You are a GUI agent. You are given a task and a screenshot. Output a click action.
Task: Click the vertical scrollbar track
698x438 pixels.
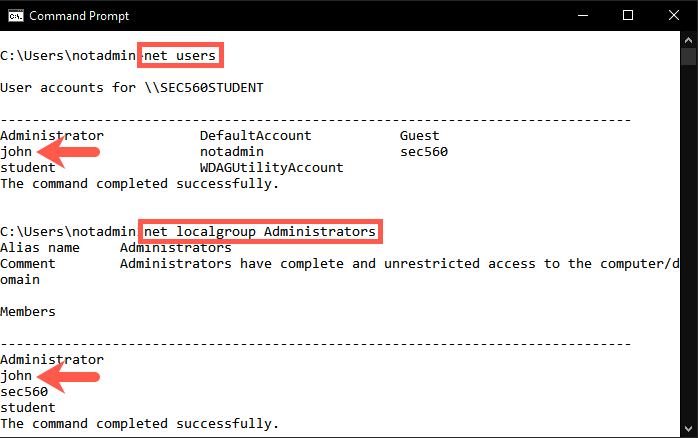coord(689,250)
